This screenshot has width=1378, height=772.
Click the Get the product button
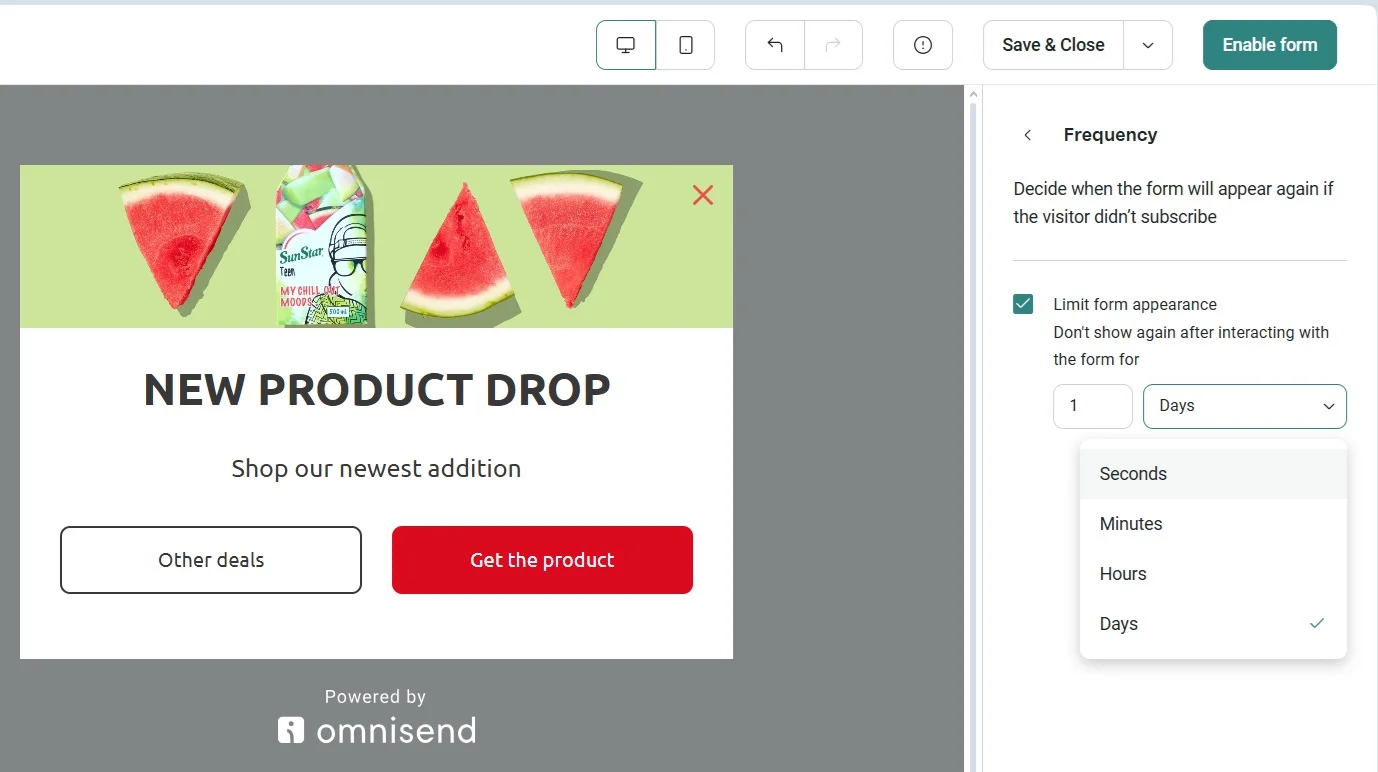[542, 560]
